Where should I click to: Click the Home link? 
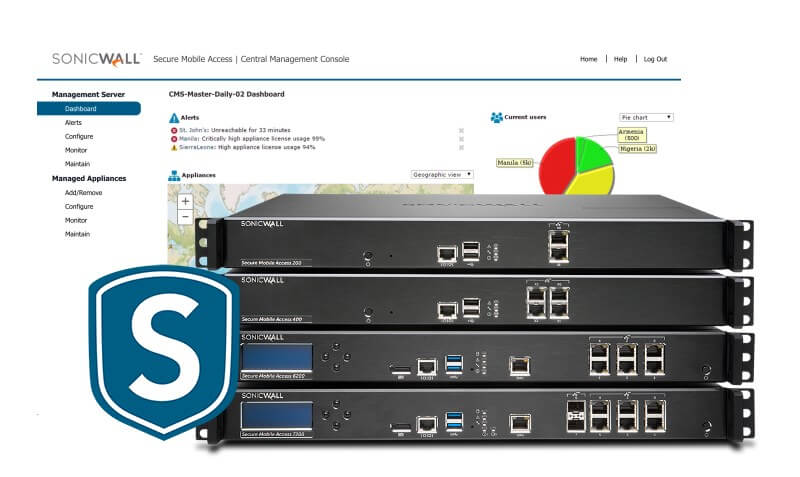click(x=588, y=59)
